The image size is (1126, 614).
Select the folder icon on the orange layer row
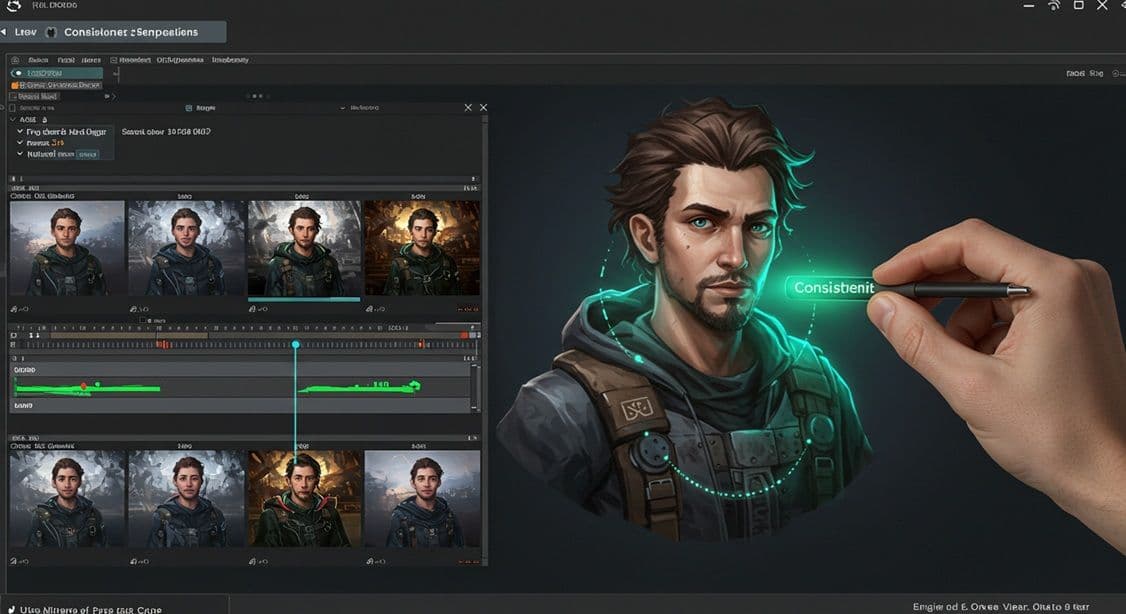(x=13, y=85)
